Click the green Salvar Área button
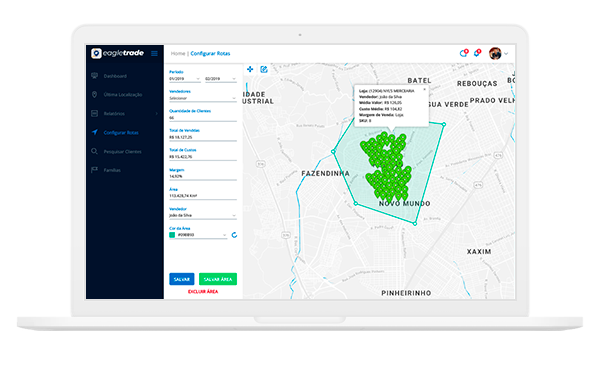Screen dimensions: 600x371 point(218,279)
